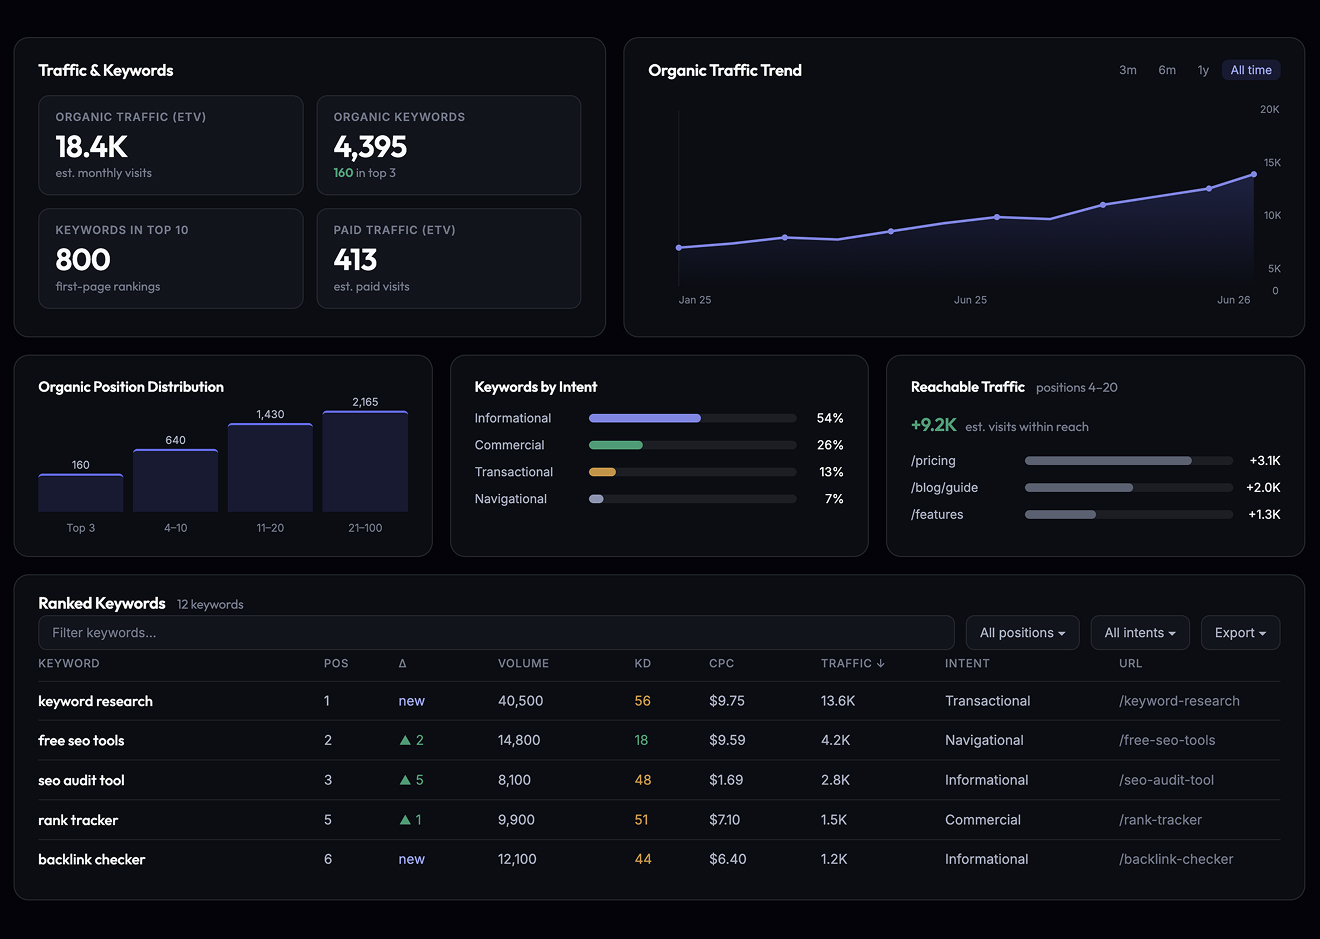
Task: Open the Export dropdown menu
Action: click(x=1240, y=633)
